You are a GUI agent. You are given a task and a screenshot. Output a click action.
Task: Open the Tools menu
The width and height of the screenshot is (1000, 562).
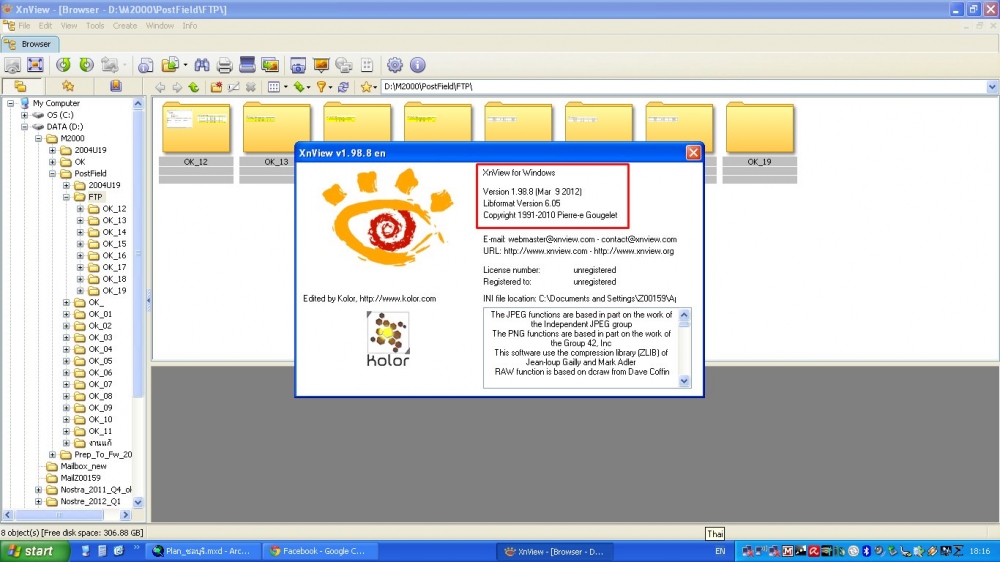pyautogui.click(x=95, y=26)
